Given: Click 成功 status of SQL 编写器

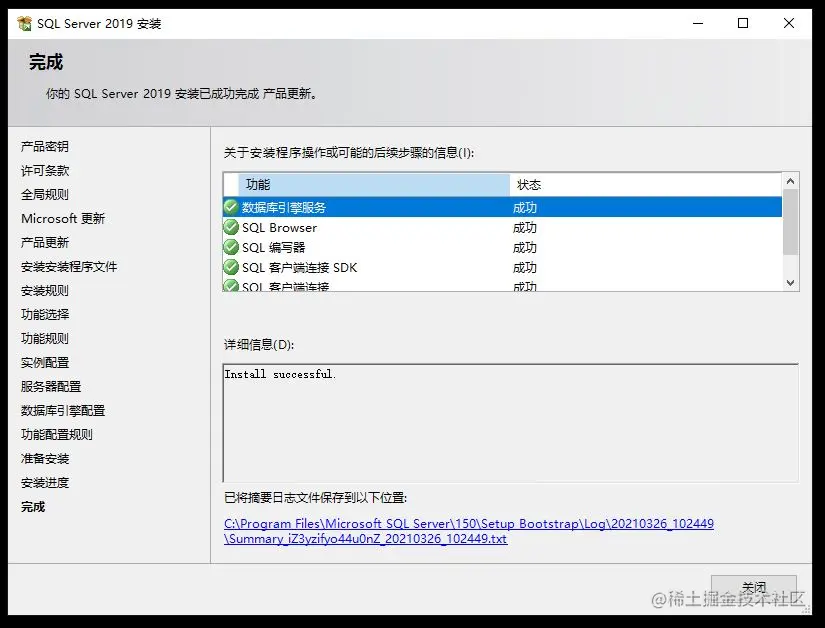Looking at the screenshot, I should tap(525, 248).
